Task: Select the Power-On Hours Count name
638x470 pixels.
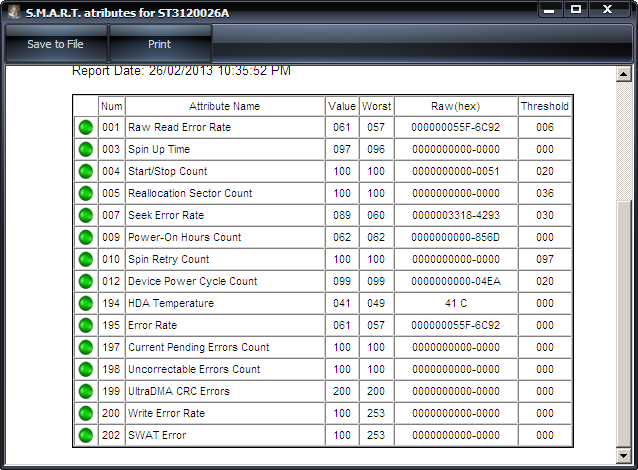Action: 185,237
